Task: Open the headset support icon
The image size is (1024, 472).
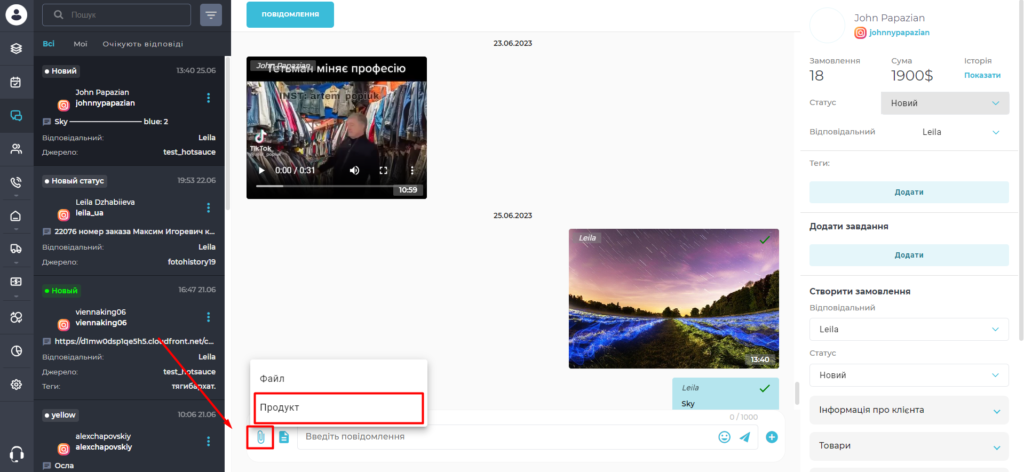Action: [x=17, y=454]
